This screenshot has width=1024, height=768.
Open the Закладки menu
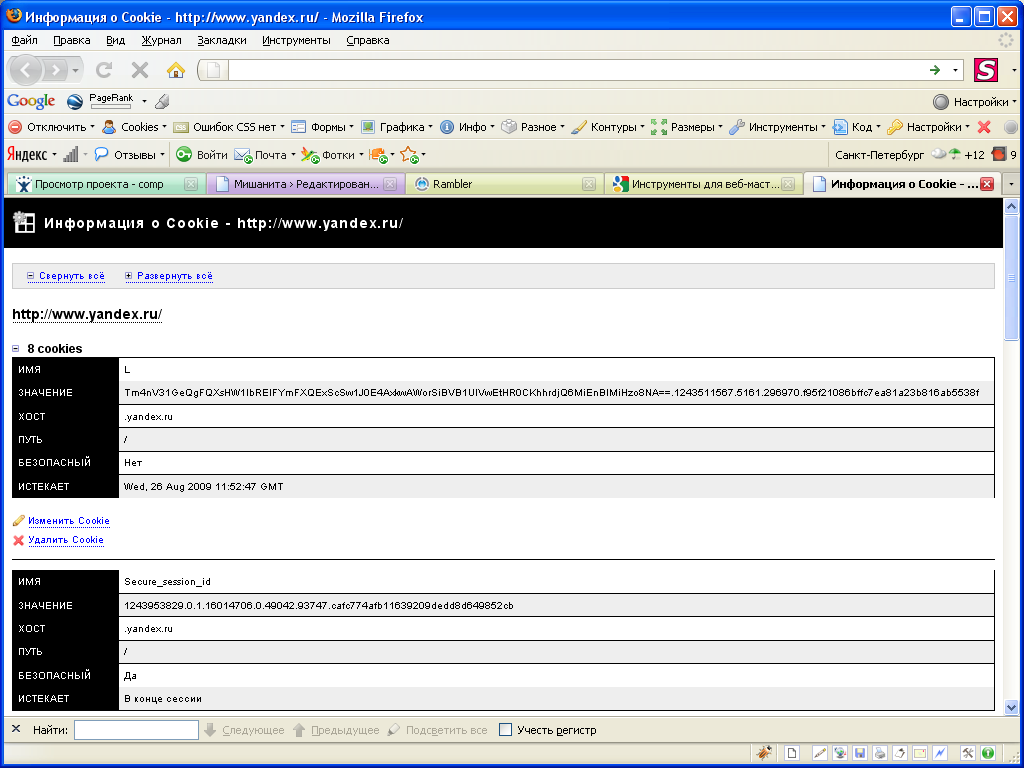click(x=222, y=40)
